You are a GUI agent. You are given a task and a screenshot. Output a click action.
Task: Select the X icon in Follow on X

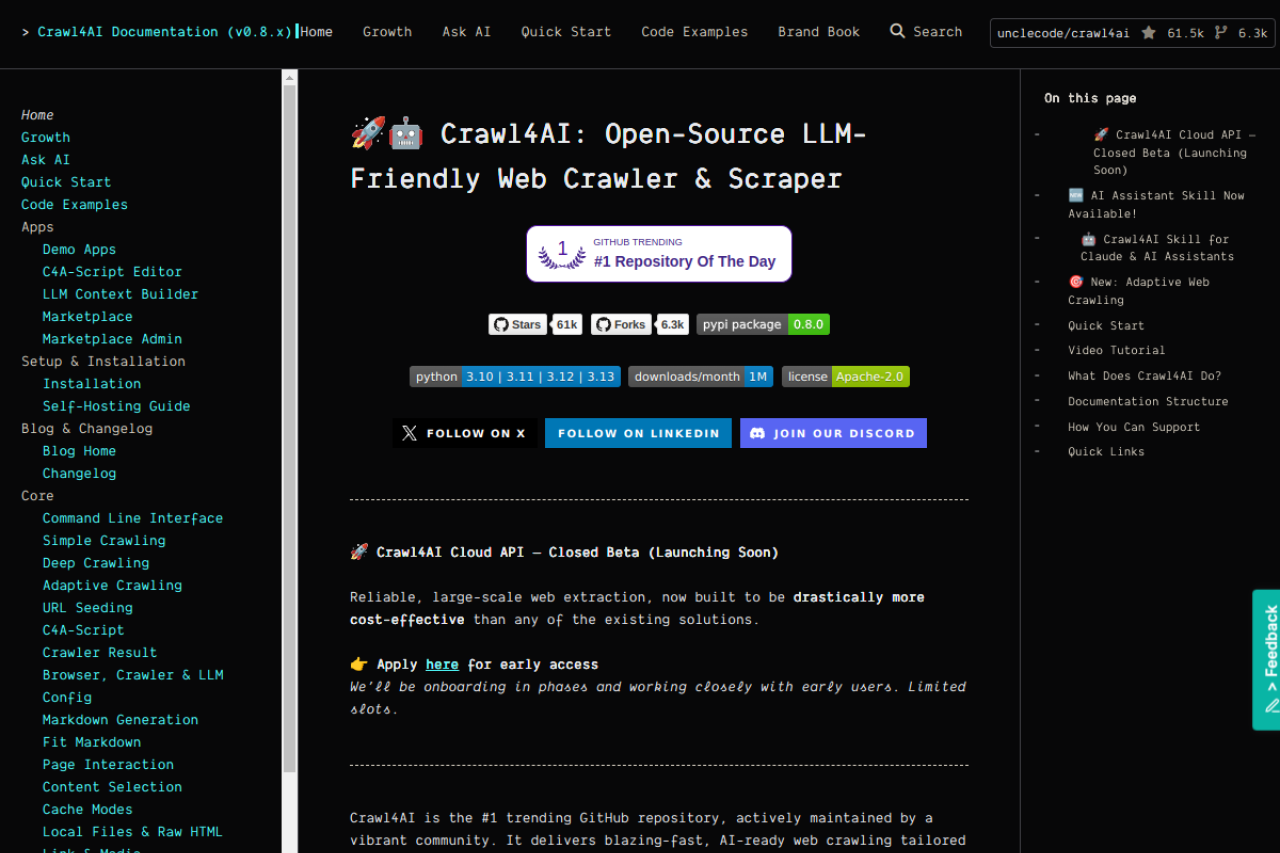(408, 432)
